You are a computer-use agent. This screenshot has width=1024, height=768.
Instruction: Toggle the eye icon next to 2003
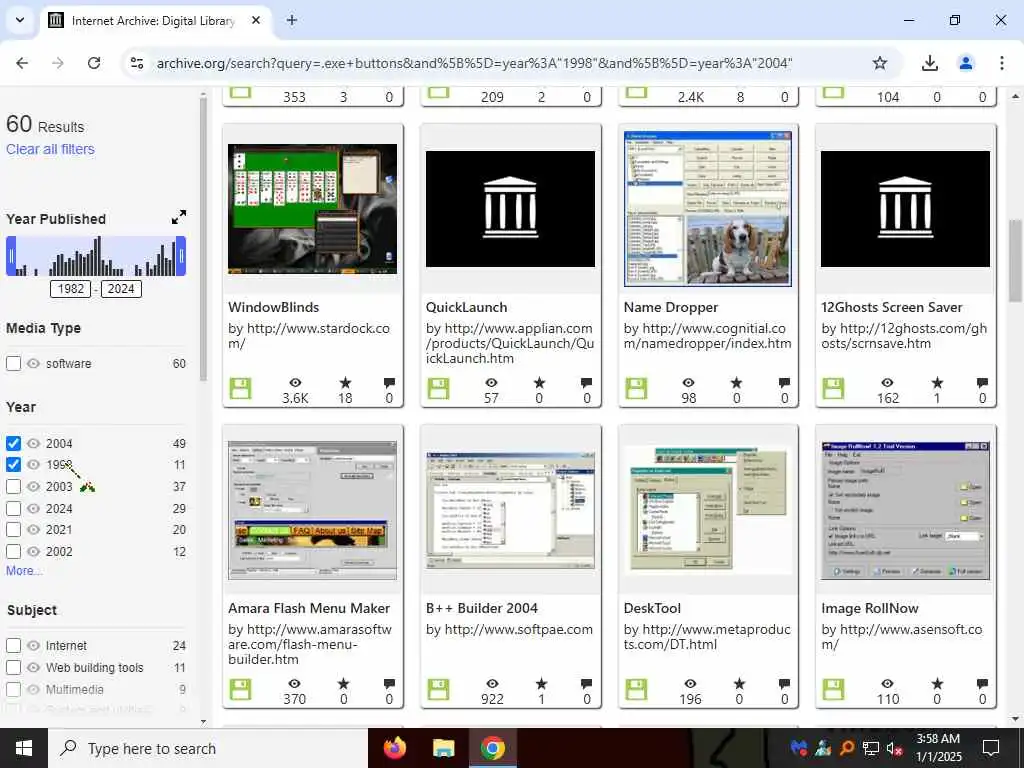(33, 487)
